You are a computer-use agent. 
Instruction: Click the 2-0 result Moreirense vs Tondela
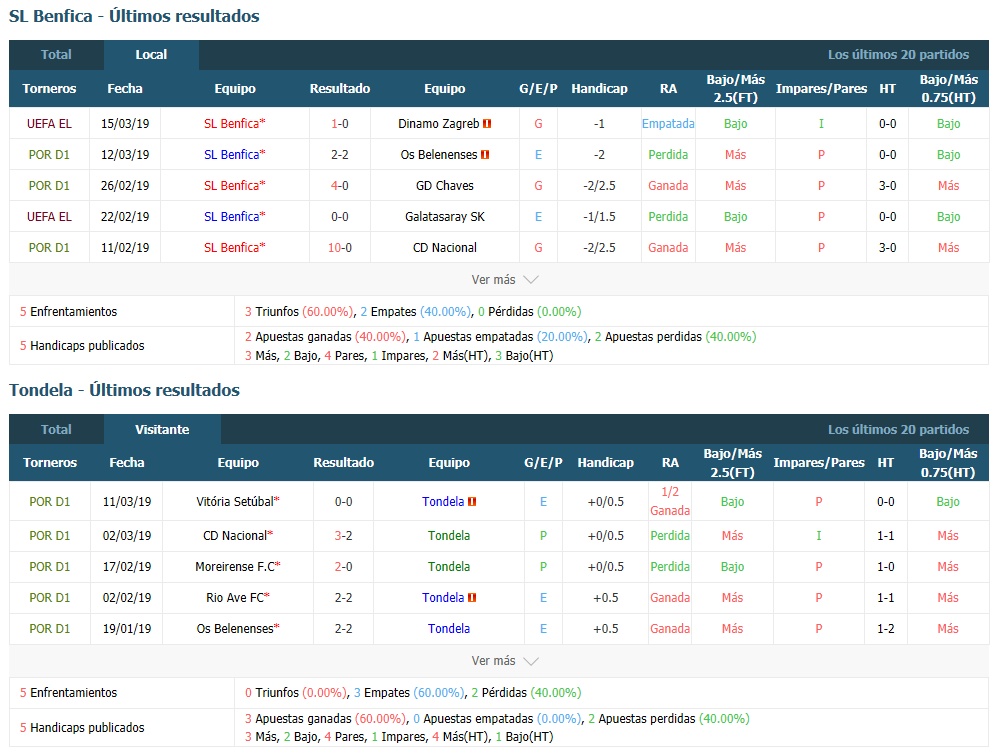click(x=343, y=567)
